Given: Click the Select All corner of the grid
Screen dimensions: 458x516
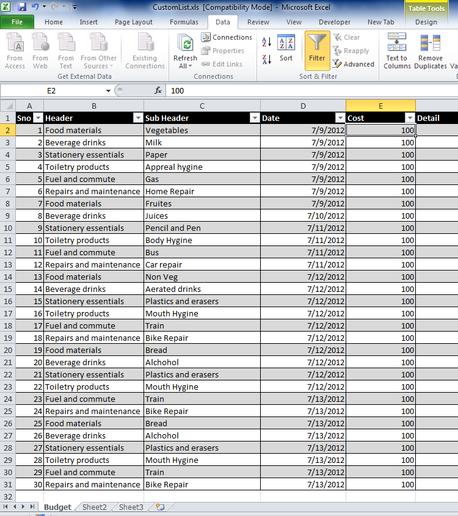Looking at the screenshot, I should [x=8, y=106].
